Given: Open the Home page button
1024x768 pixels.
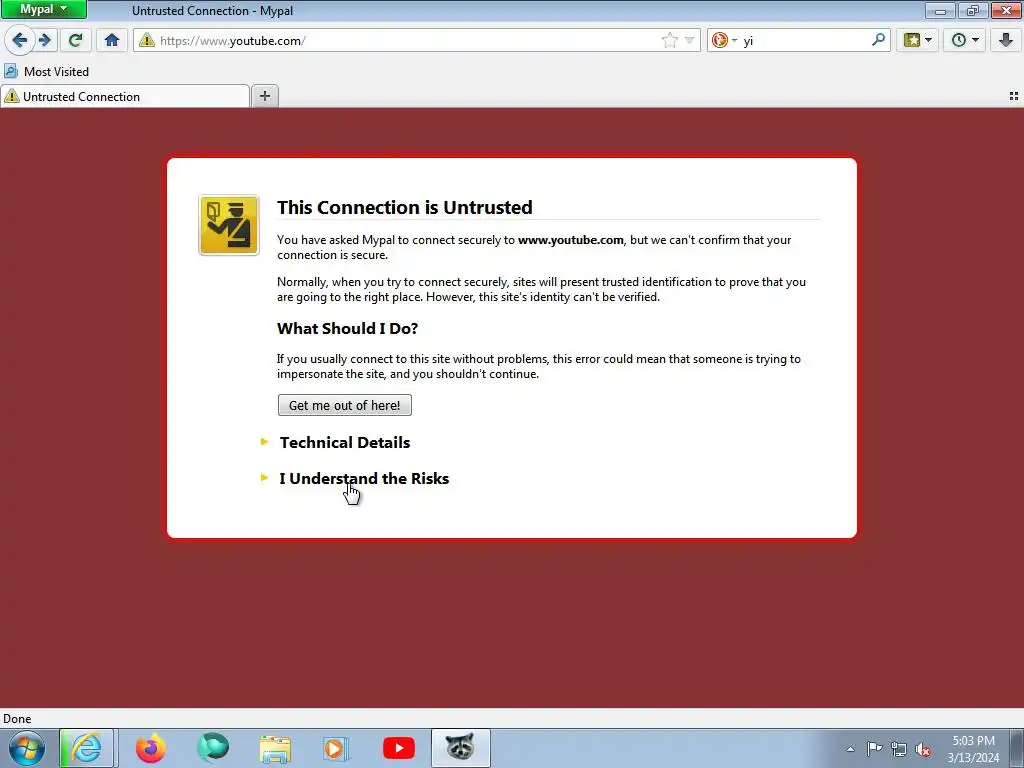Looking at the screenshot, I should 112,40.
